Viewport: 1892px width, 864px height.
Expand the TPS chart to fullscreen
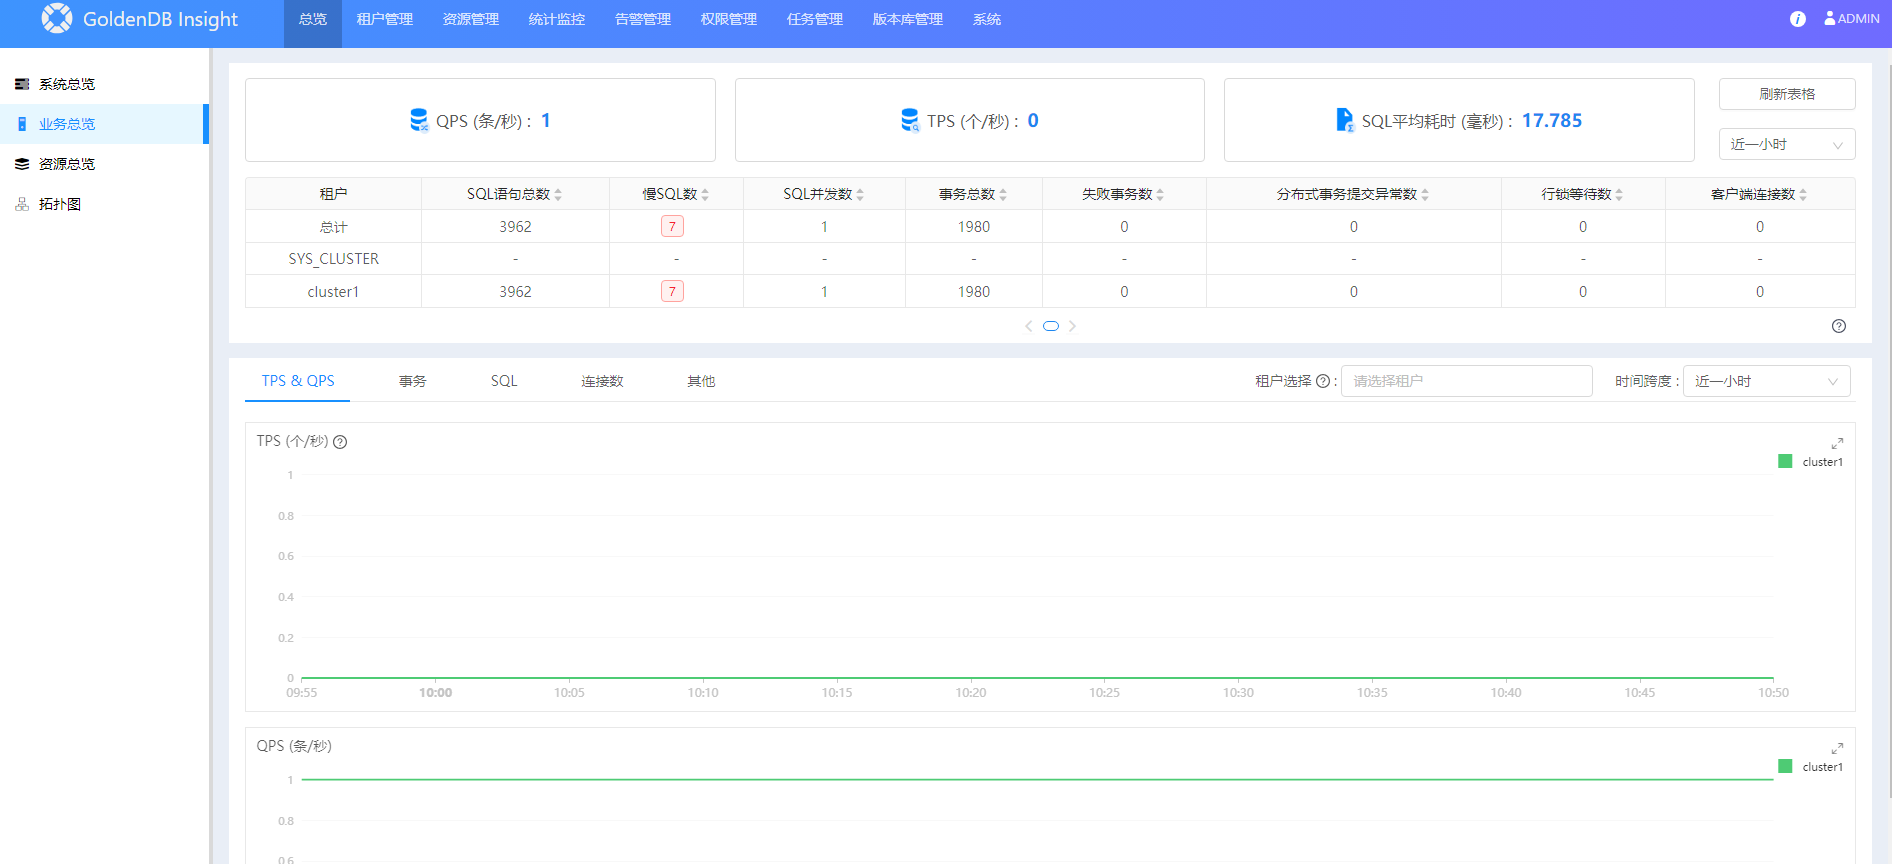point(1837,443)
